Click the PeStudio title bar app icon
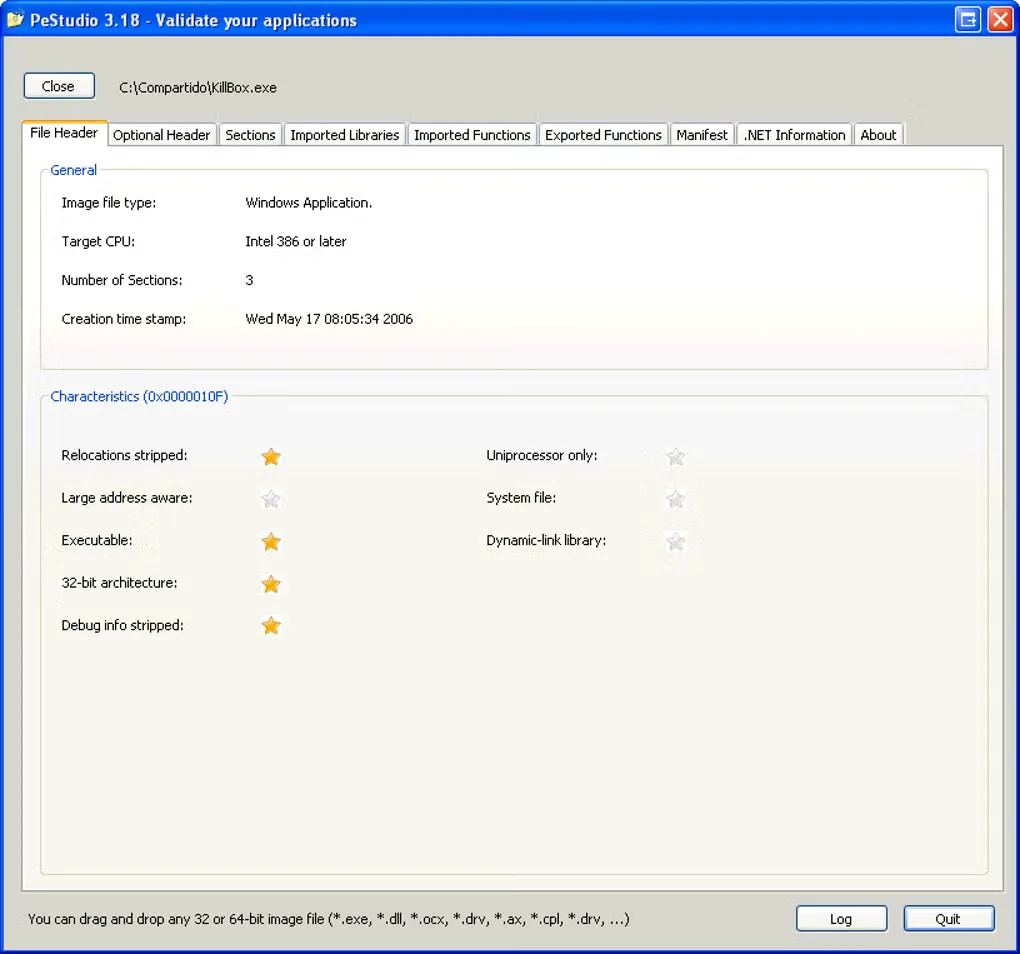Image resolution: width=1020 pixels, height=954 pixels. click(15, 20)
